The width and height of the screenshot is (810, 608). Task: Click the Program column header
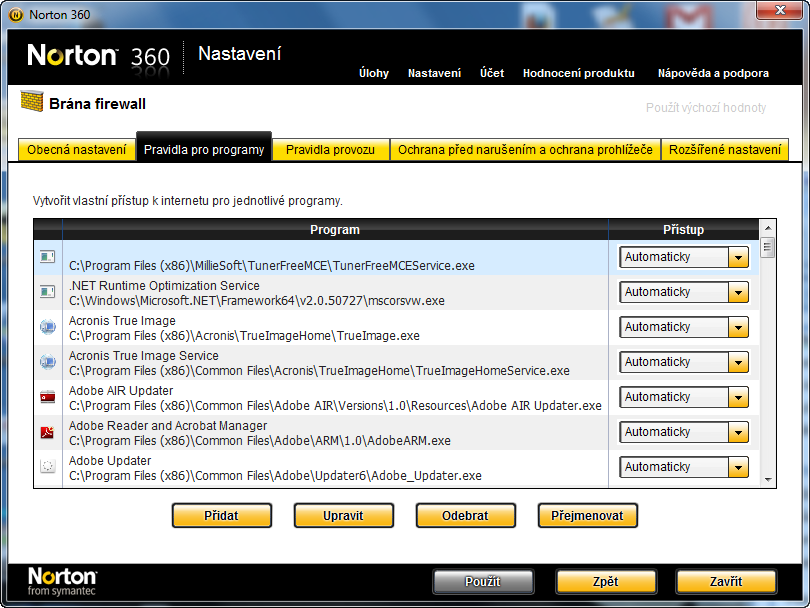point(335,230)
